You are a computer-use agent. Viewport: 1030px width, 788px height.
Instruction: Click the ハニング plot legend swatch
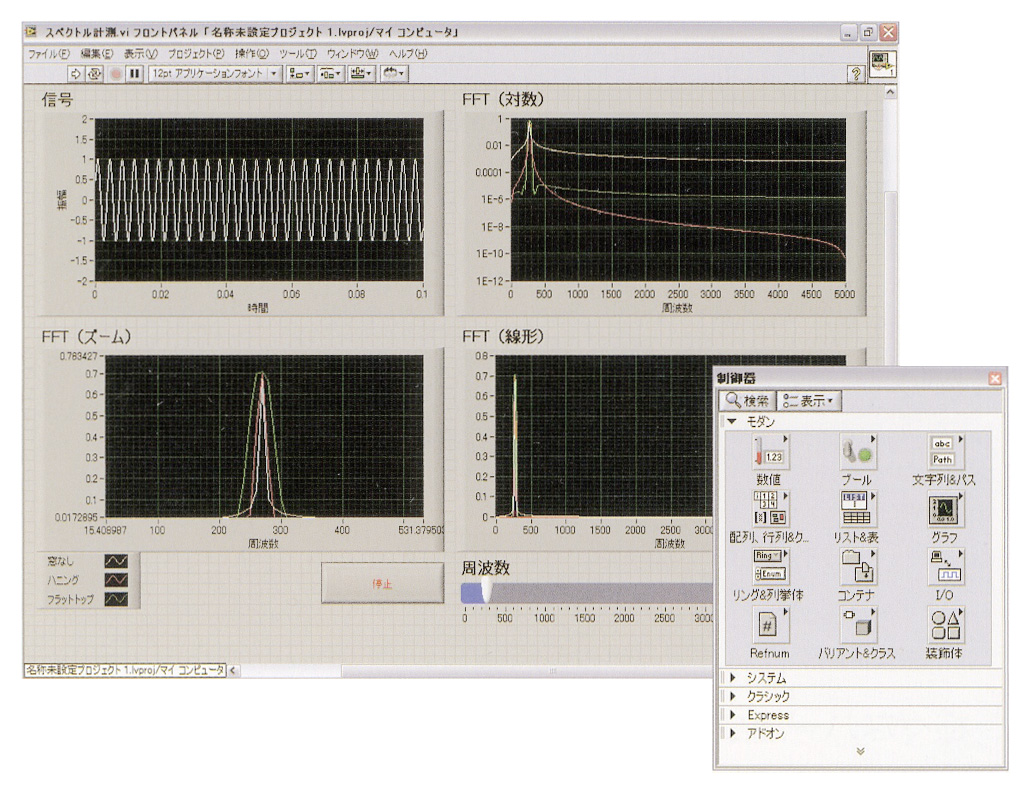click(x=116, y=580)
